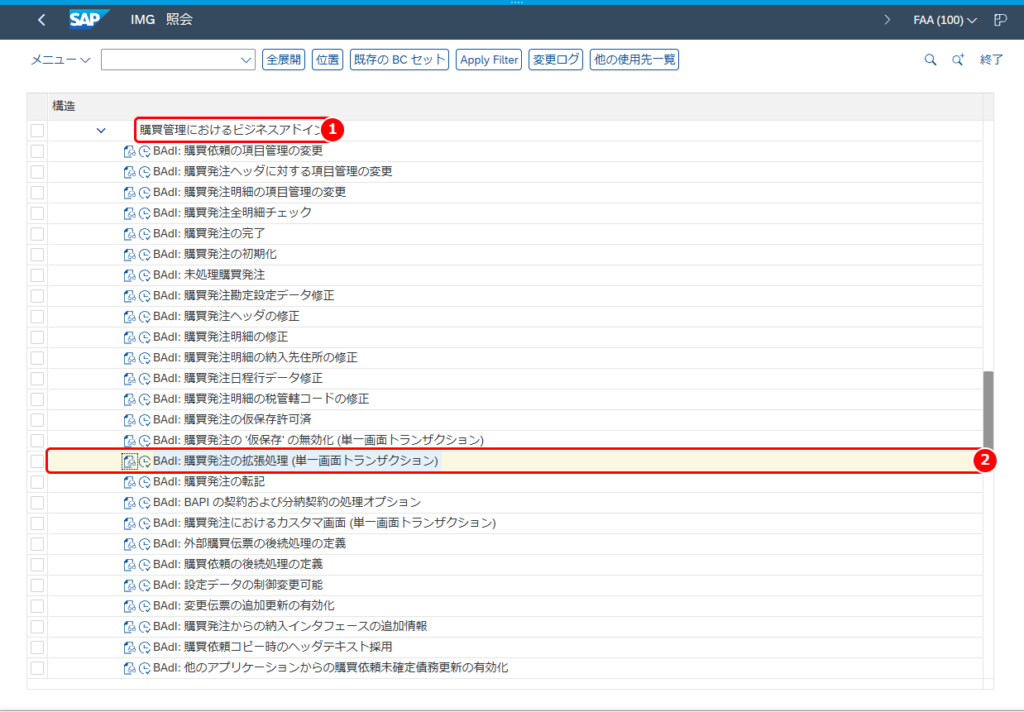Execute activity icon for 購買発注ヘッダの修正

click(x=144, y=316)
